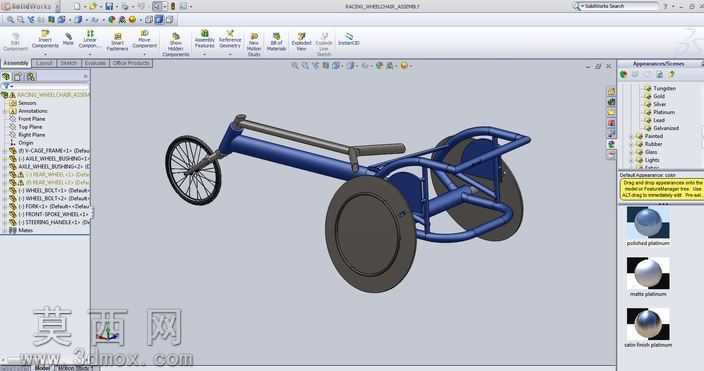Image resolution: width=704 pixels, height=371 pixels.
Task: Click Zoom to Area in top toolbar
Action: click(x=20, y=20)
